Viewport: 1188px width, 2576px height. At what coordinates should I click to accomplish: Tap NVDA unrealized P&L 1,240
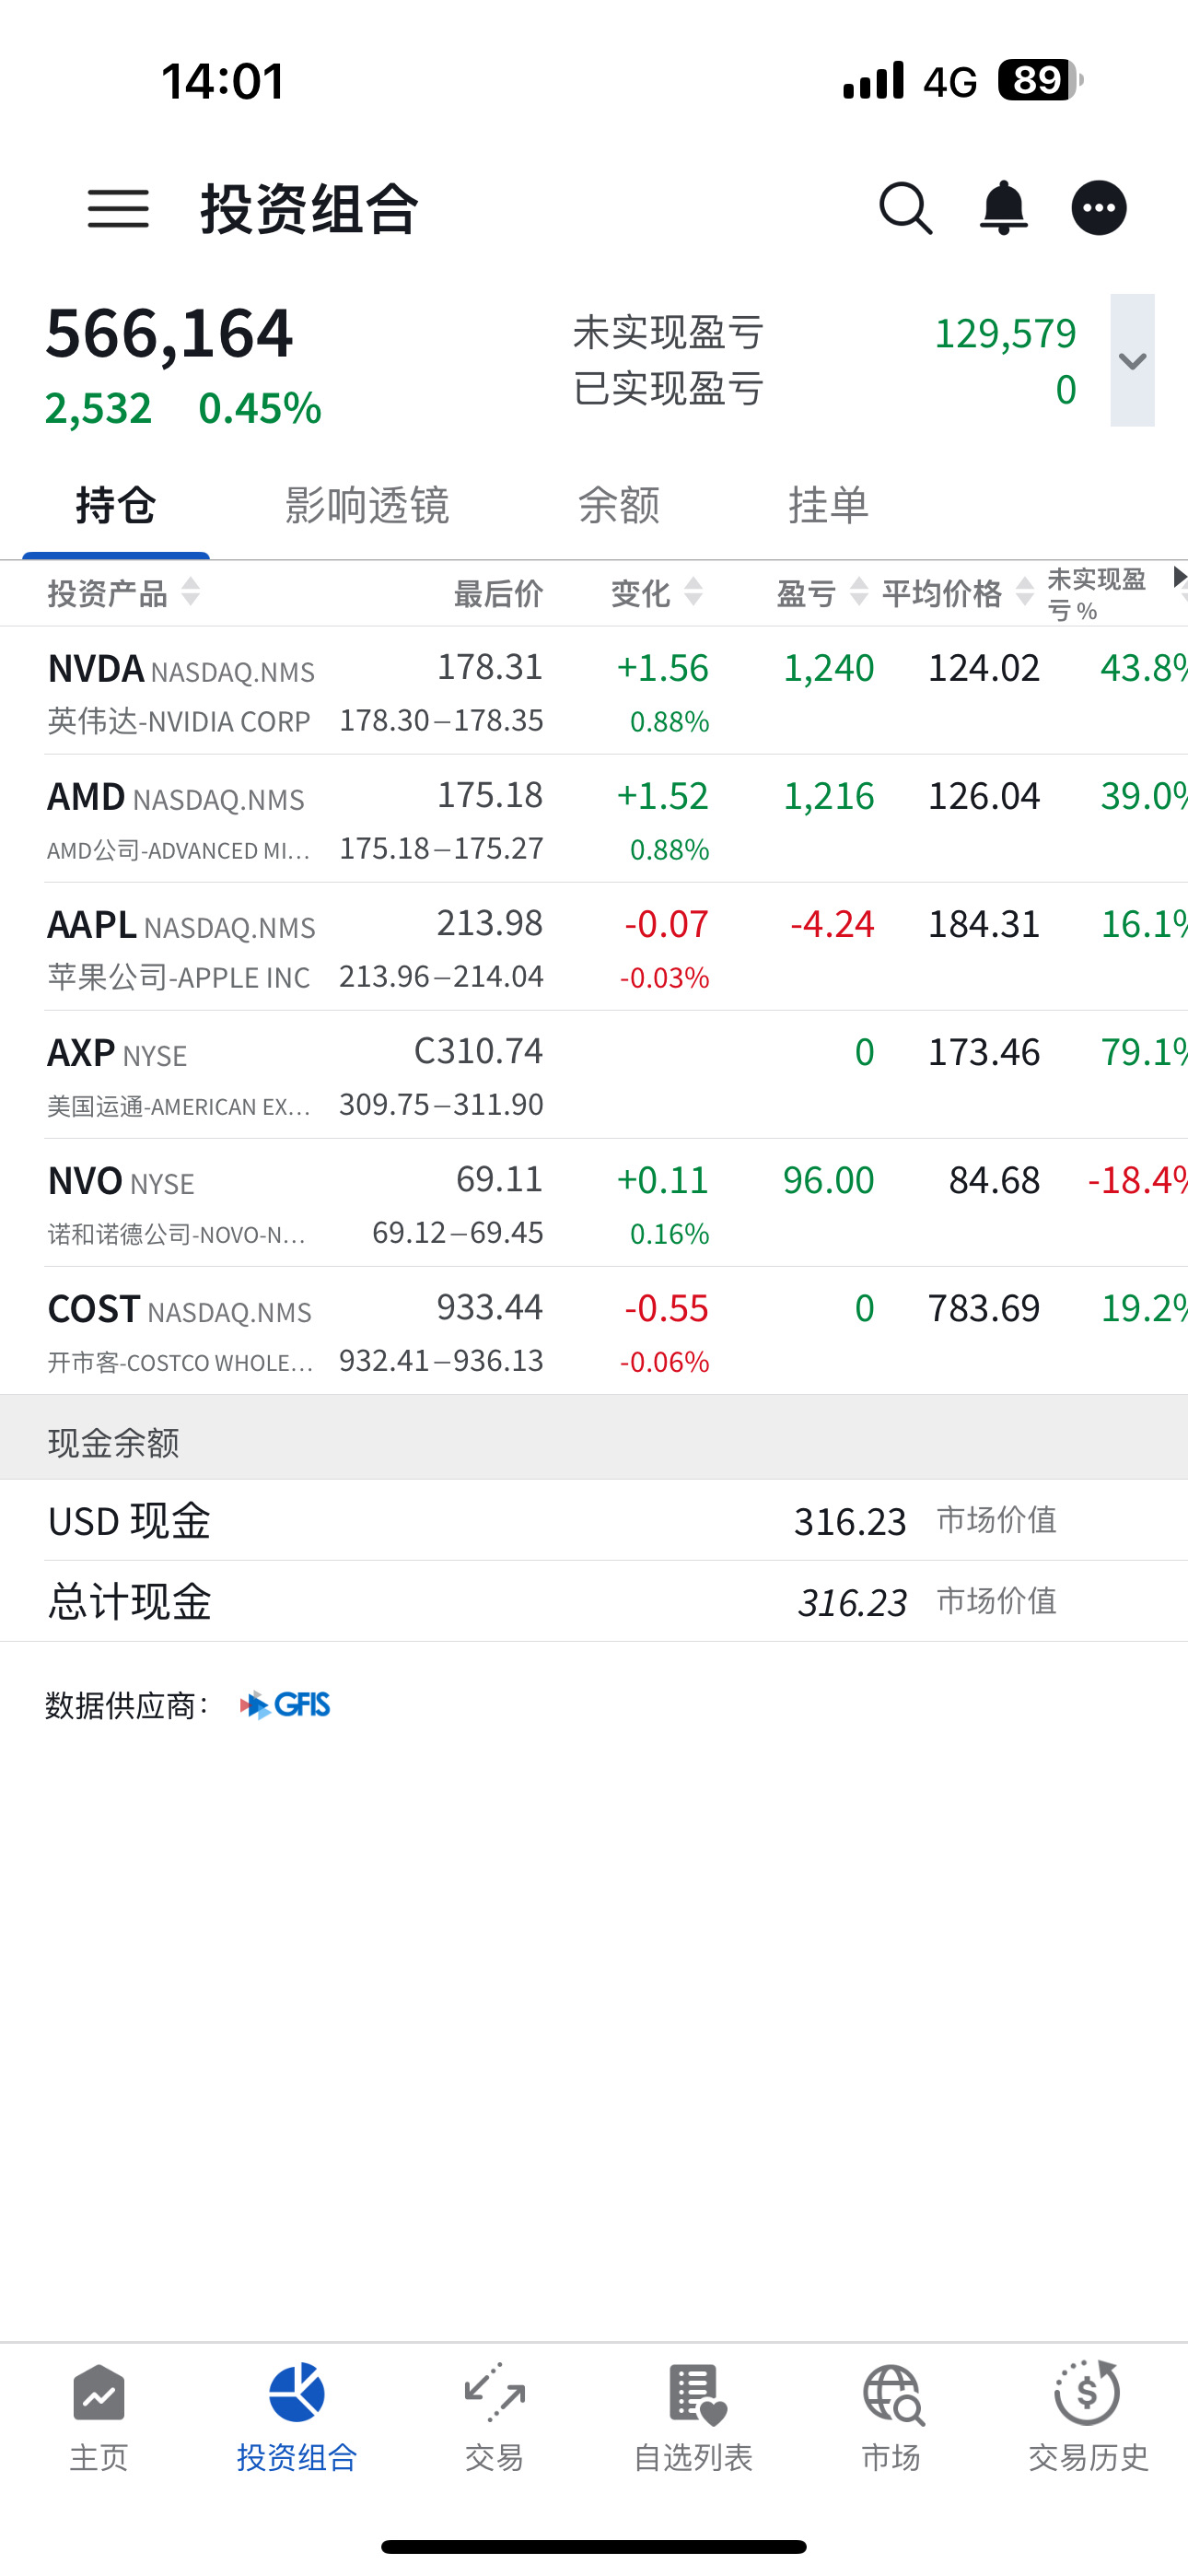point(828,668)
